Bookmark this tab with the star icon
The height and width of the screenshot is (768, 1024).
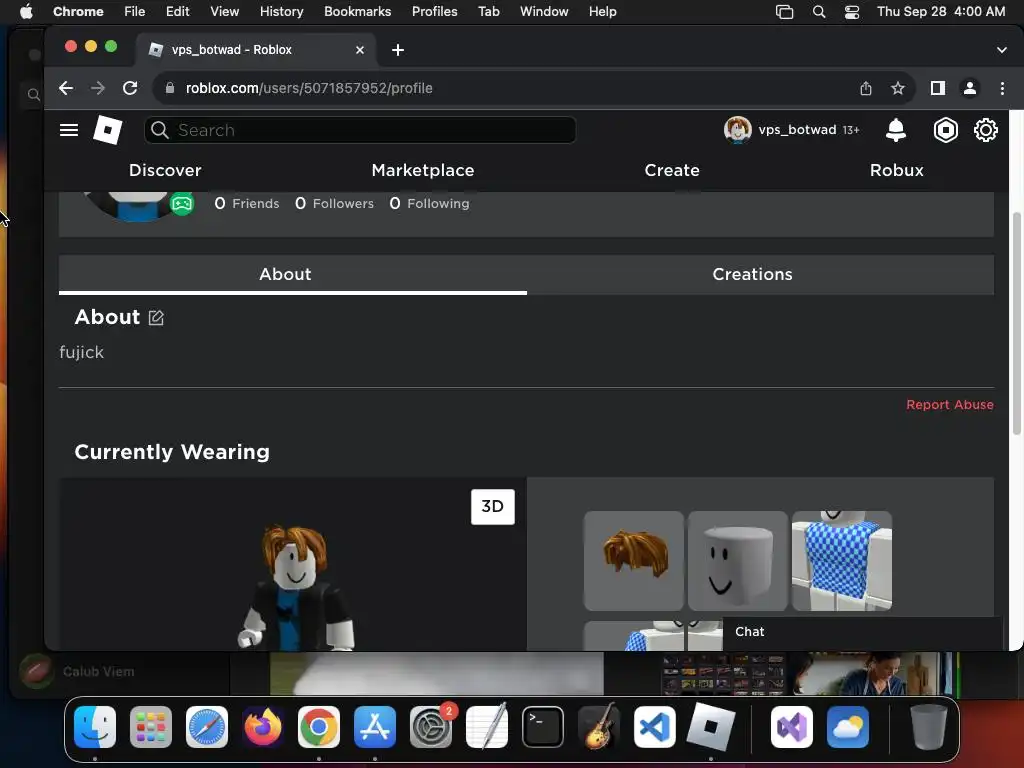(898, 88)
